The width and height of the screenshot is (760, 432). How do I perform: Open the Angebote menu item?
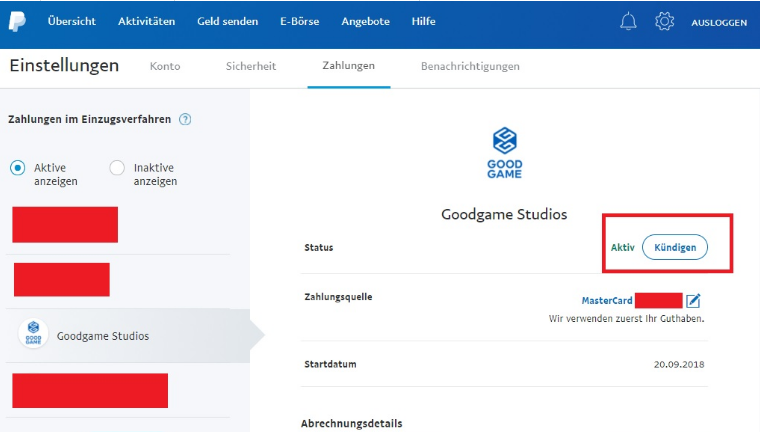coord(365,21)
